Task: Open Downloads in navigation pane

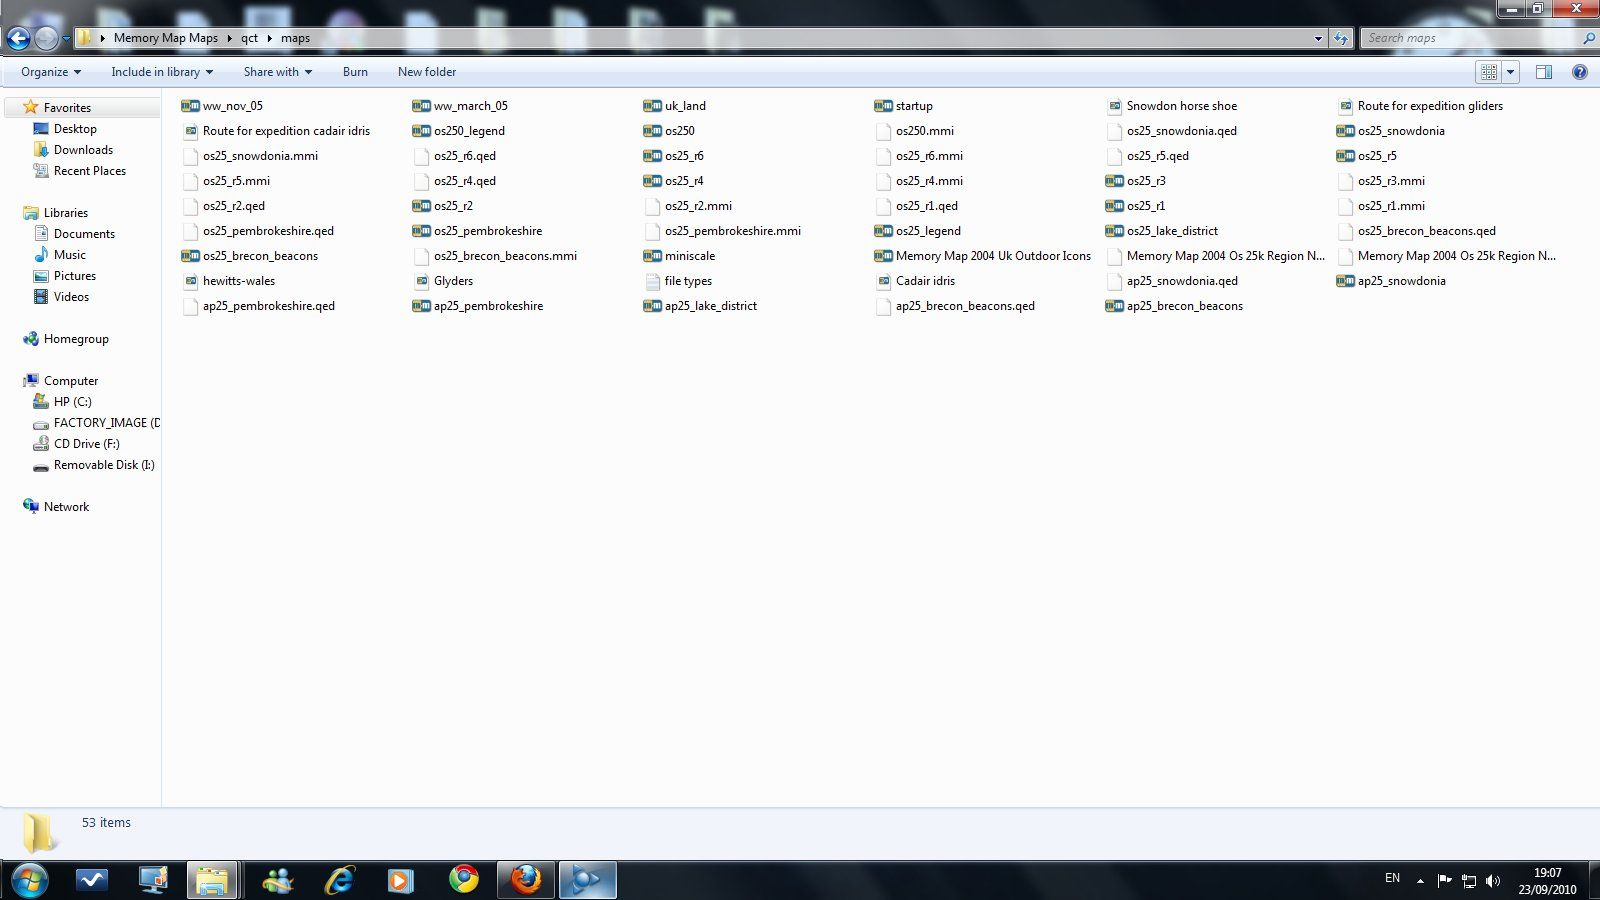Action: (83, 150)
